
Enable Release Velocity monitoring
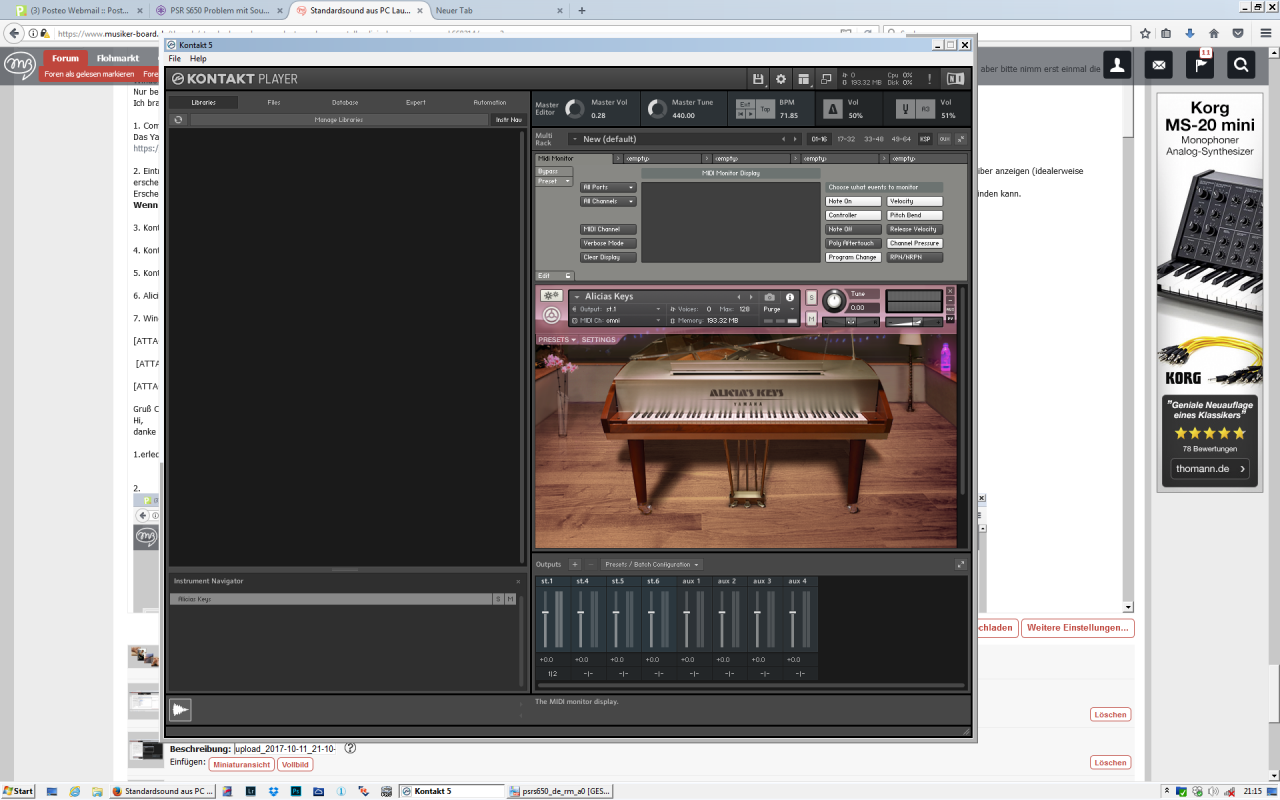[915, 229]
